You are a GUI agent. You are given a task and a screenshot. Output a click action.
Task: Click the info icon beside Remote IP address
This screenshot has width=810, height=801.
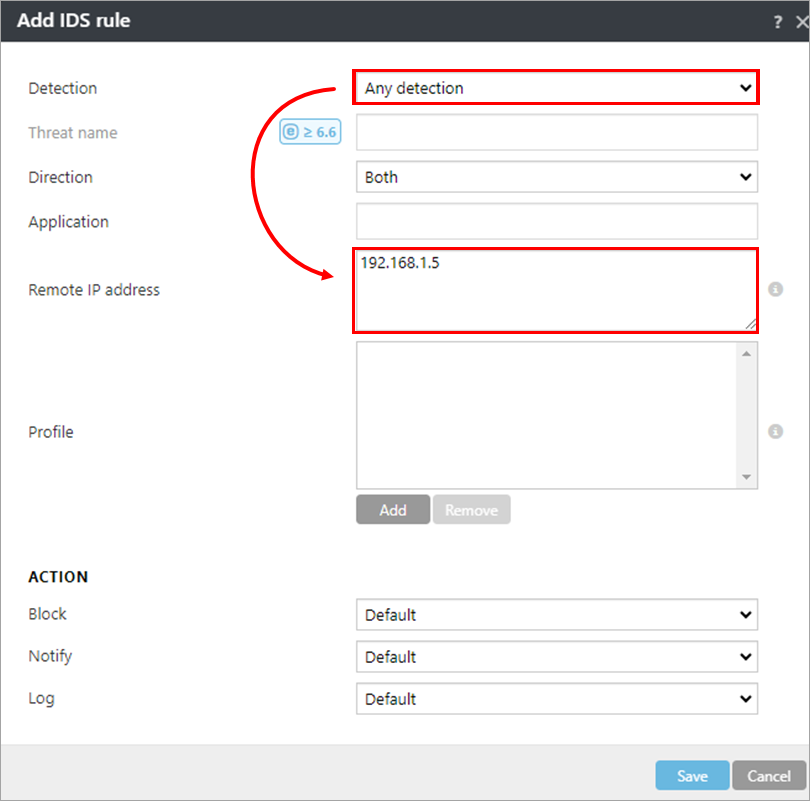(x=775, y=289)
